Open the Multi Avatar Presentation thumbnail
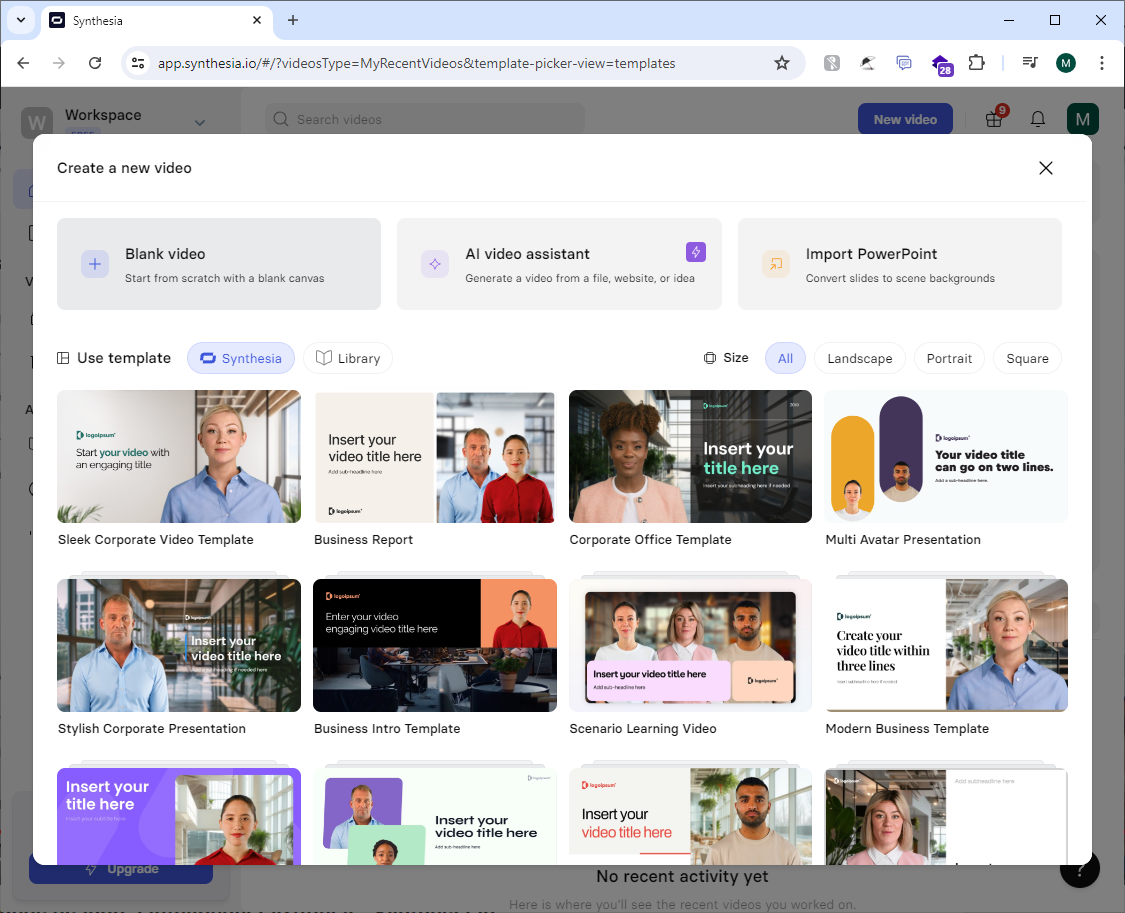 pos(946,456)
